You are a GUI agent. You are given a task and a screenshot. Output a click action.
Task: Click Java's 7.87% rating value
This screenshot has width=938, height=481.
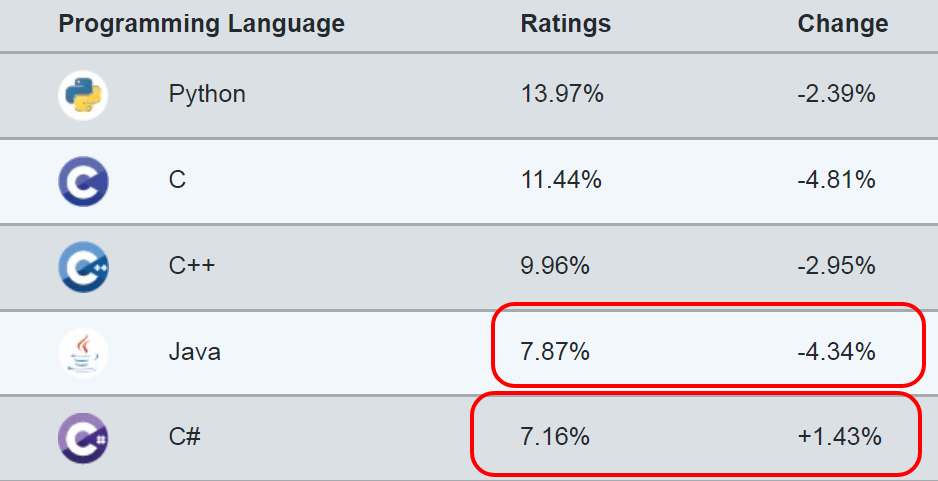point(555,352)
